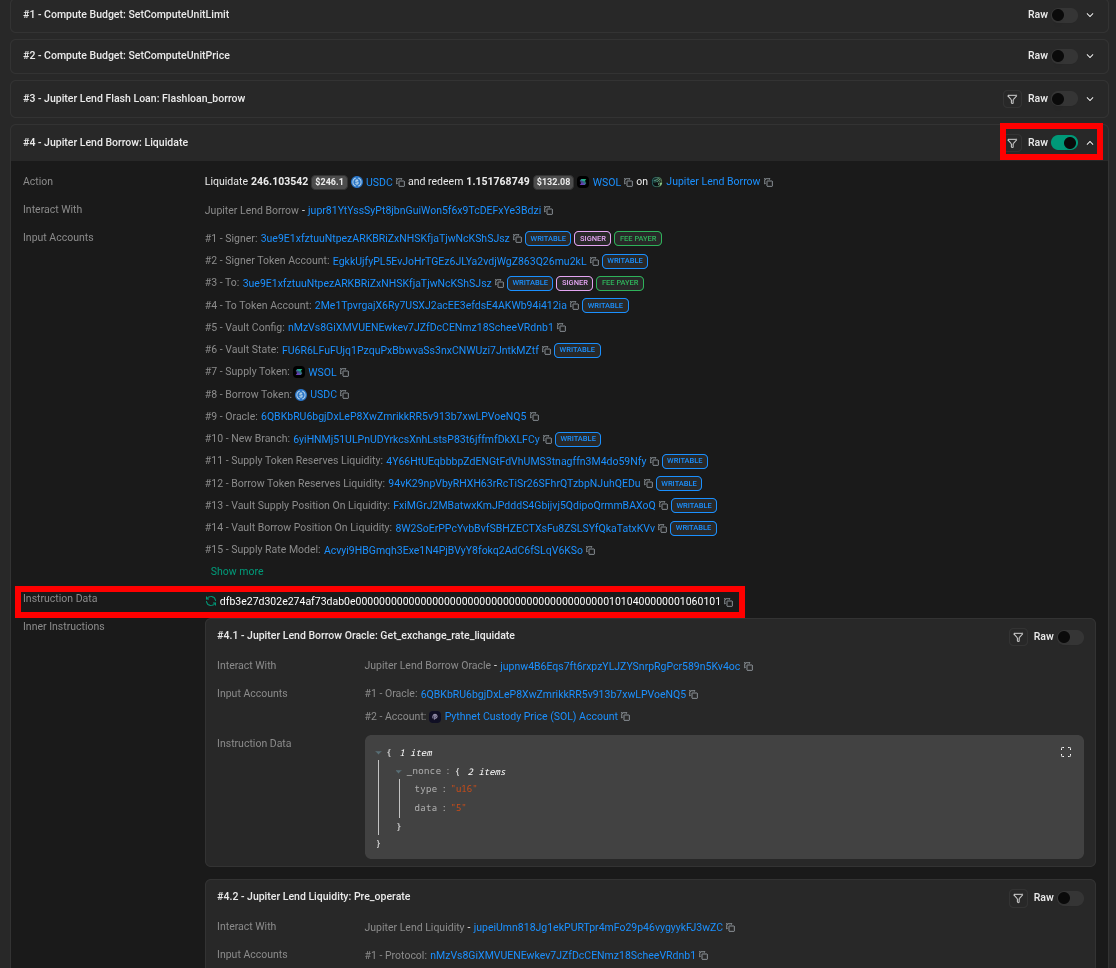Viewport: 1116px width, 968px height.
Task: Copy the Supply Rate Model address
Action: click(591, 550)
